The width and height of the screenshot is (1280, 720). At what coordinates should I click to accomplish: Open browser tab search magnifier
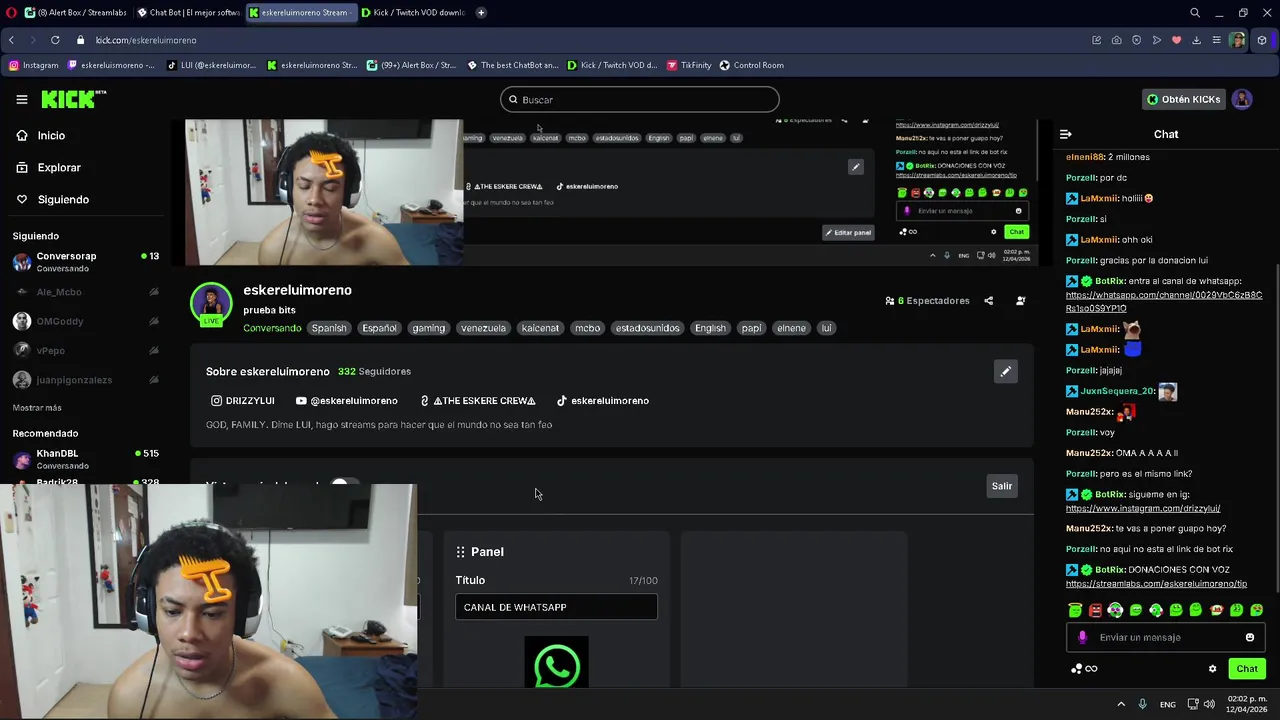point(1195,12)
